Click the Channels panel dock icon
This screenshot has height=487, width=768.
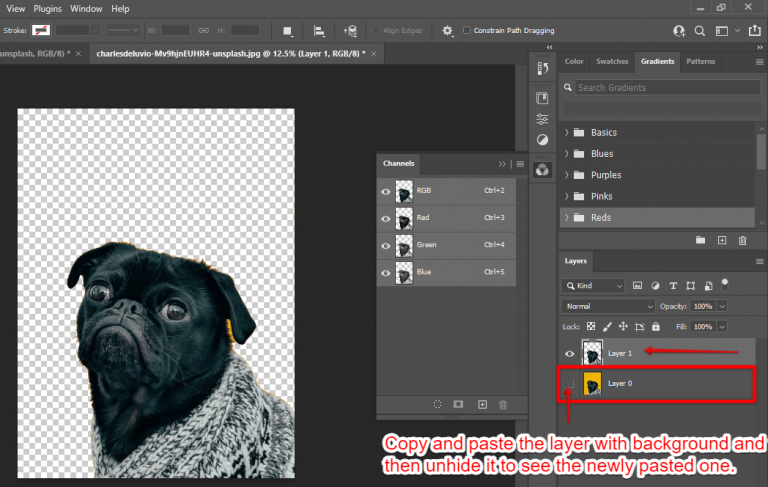(542, 170)
